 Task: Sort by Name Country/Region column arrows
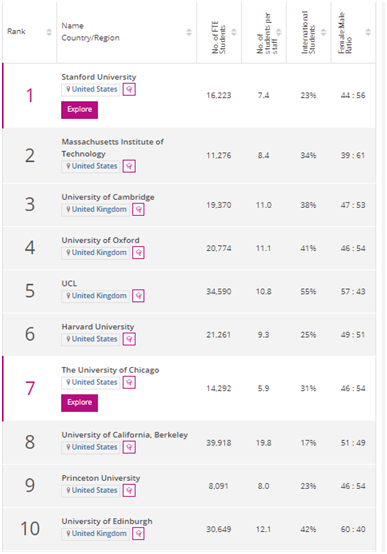pos(189,32)
